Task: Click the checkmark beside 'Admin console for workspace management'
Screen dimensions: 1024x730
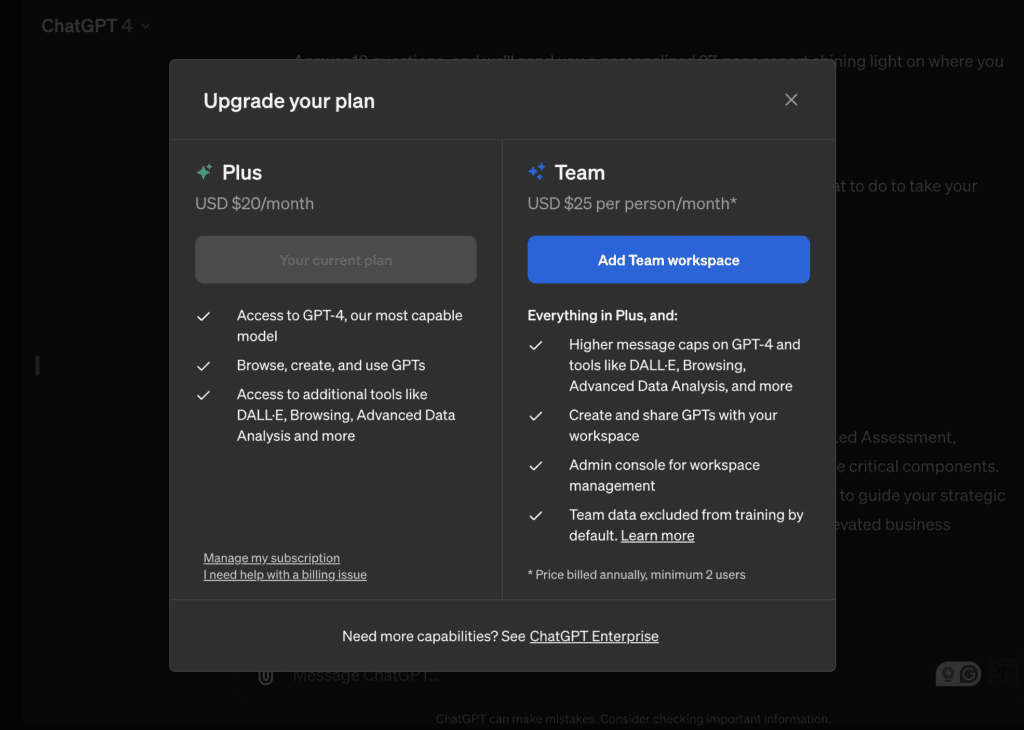Action: pos(536,465)
